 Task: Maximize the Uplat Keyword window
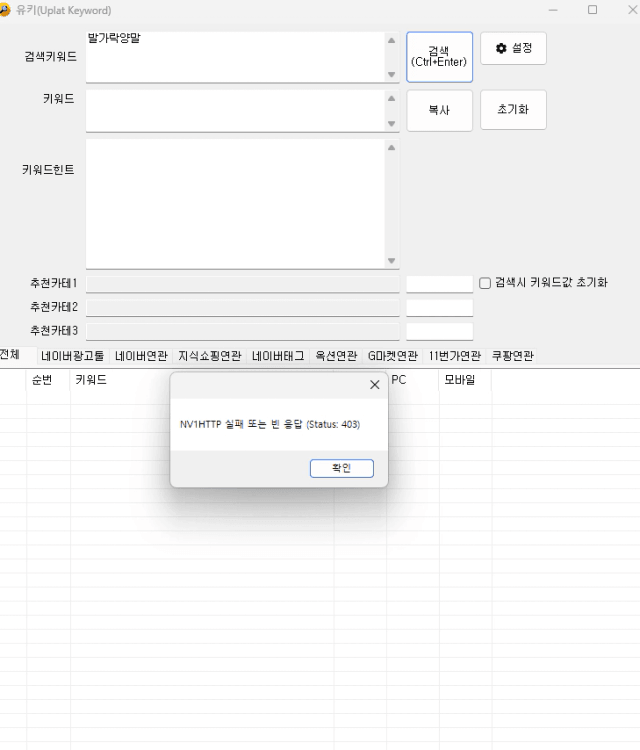pyautogui.click(x=592, y=10)
